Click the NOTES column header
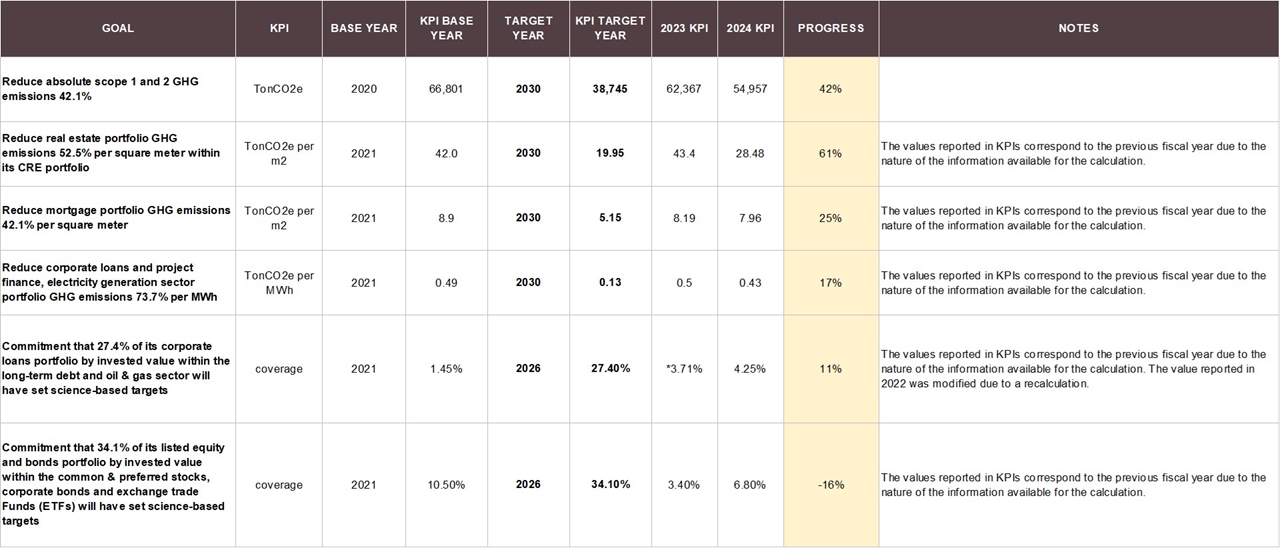 pyautogui.click(x=1078, y=28)
